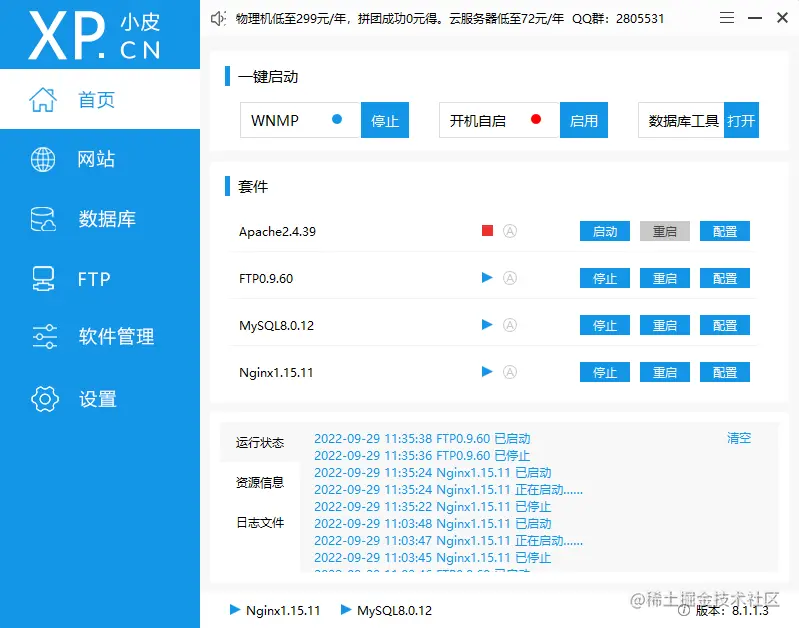Open the FTP section in sidebar
This screenshot has height=628, width=799.
(x=100, y=278)
